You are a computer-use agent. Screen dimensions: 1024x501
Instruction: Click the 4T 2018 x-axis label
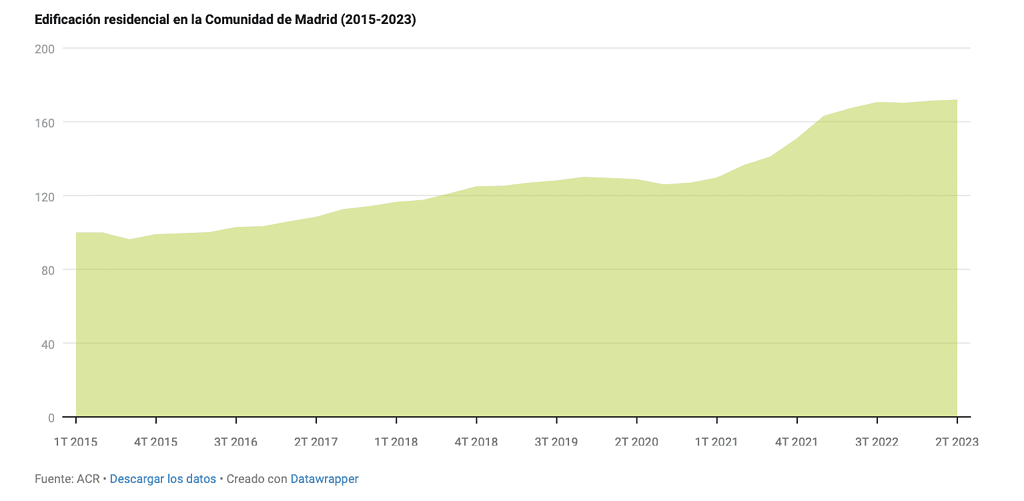point(476,441)
